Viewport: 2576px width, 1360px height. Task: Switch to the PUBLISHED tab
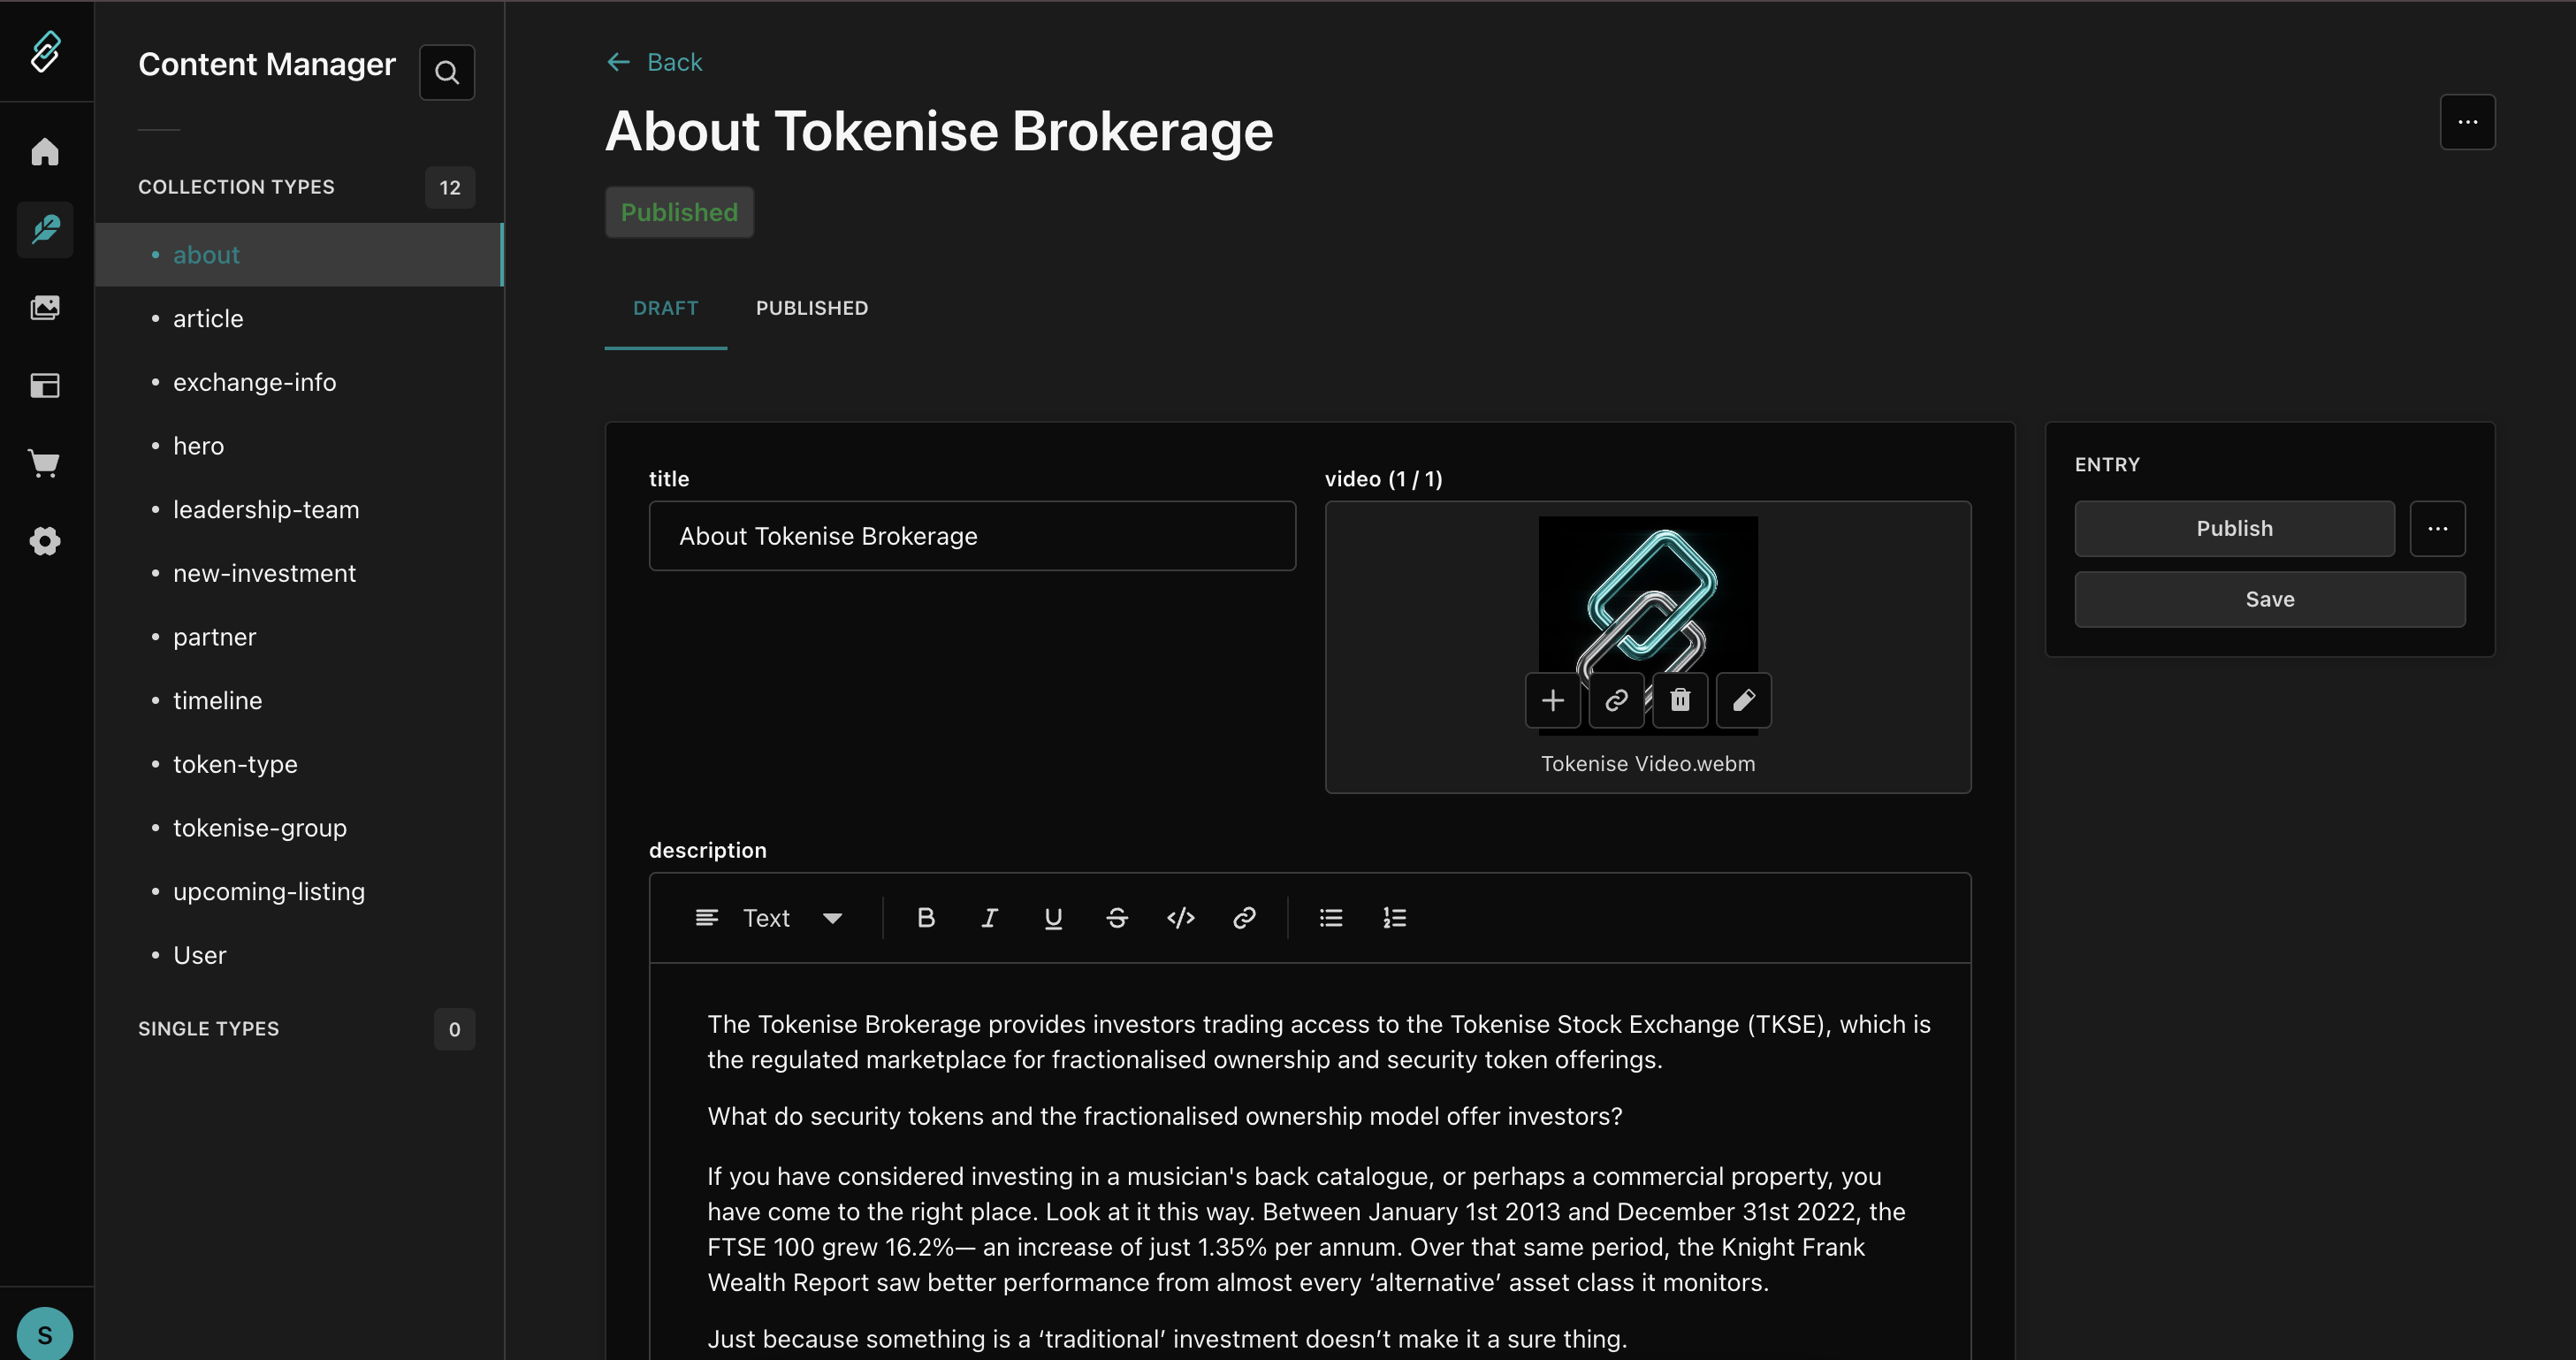(x=811, y=308)
